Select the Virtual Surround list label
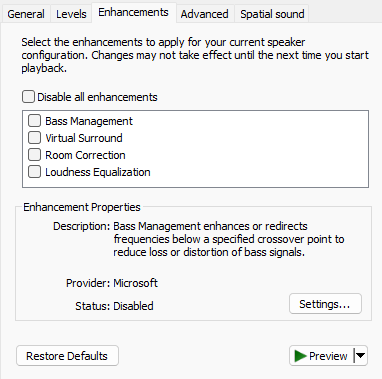Image resolution: width=382 pixels, height=379 pixels. pos(84,138)
